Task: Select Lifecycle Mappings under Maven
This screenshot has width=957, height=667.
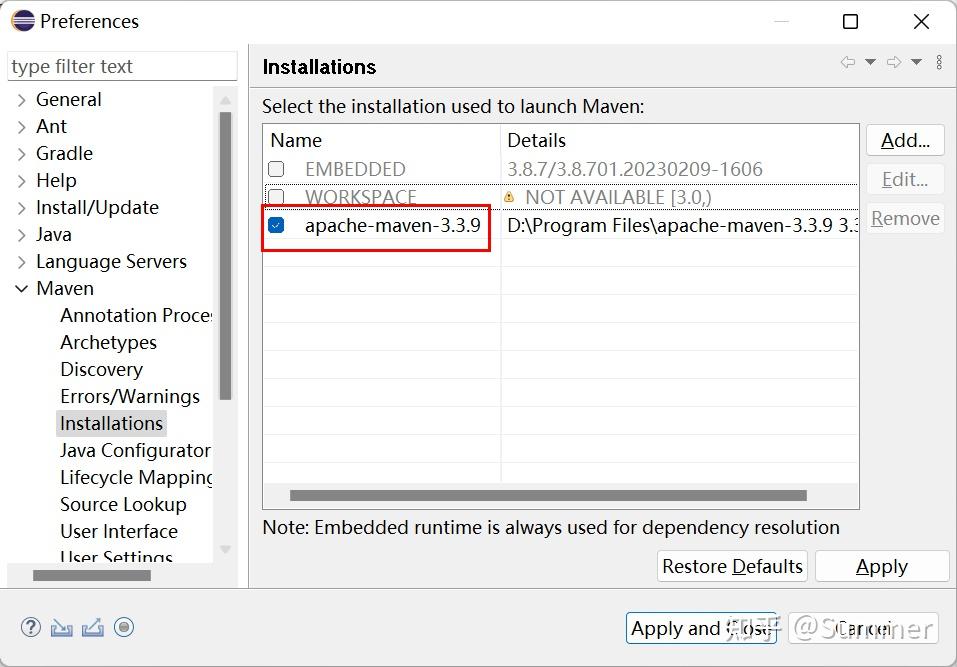Action: pos(136,477)
